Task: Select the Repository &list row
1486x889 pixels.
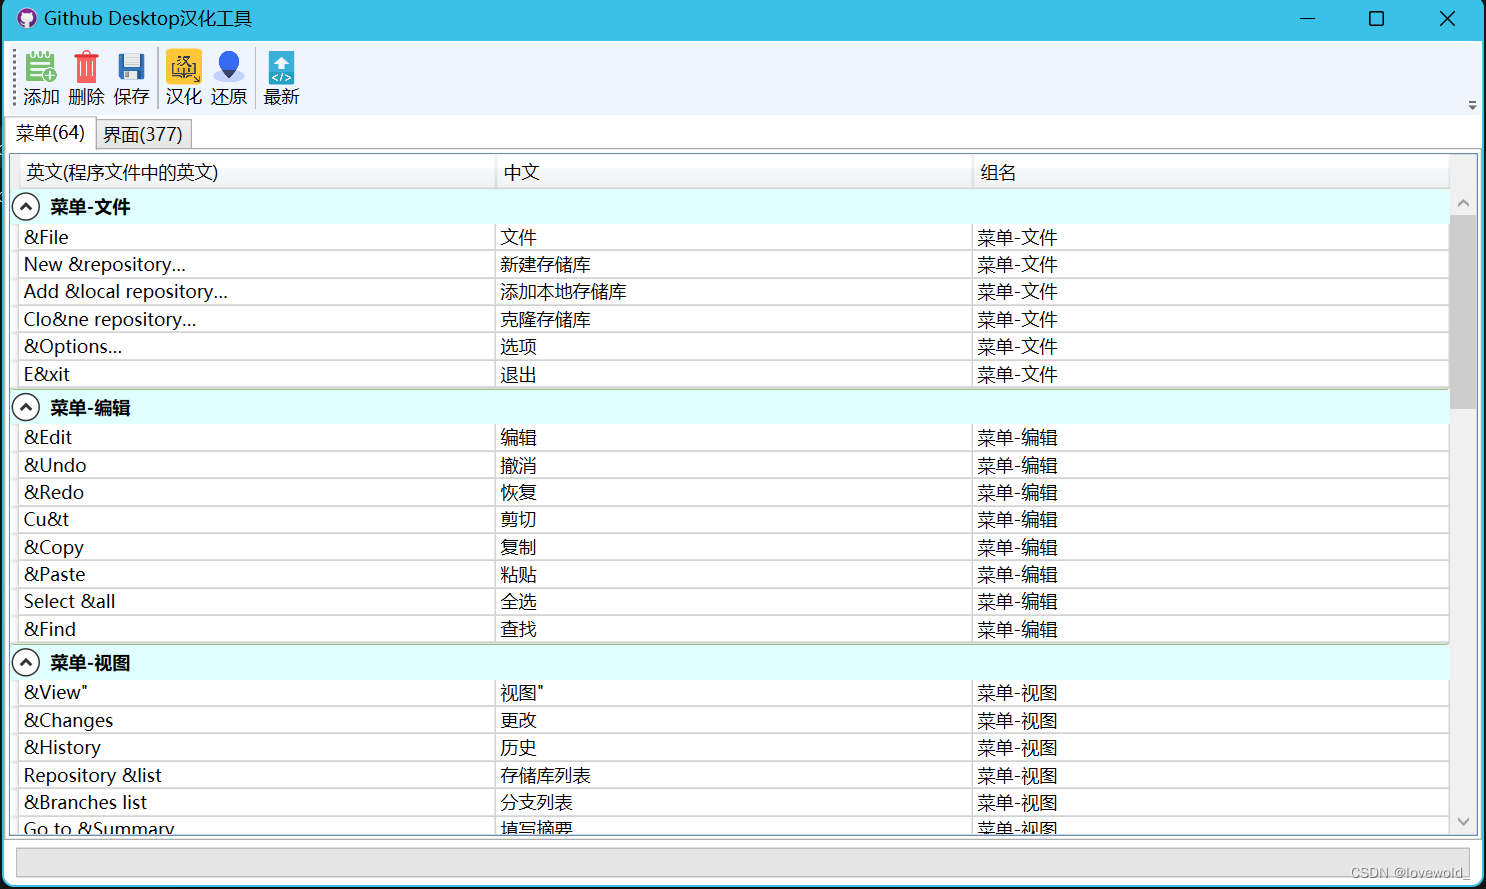Action: point(734,775)
